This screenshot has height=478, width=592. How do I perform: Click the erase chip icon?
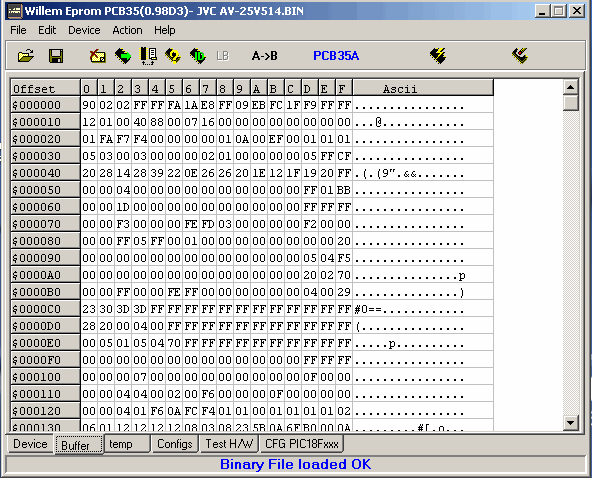point(98,56)
